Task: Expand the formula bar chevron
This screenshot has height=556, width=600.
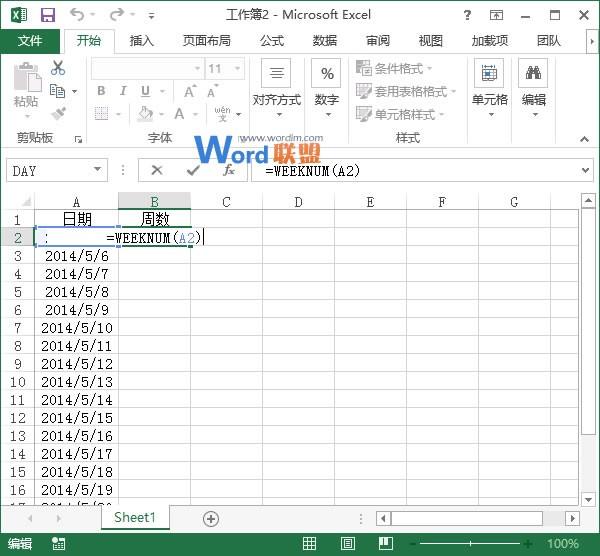Action: pyautogui.click(x=585, y=170)
